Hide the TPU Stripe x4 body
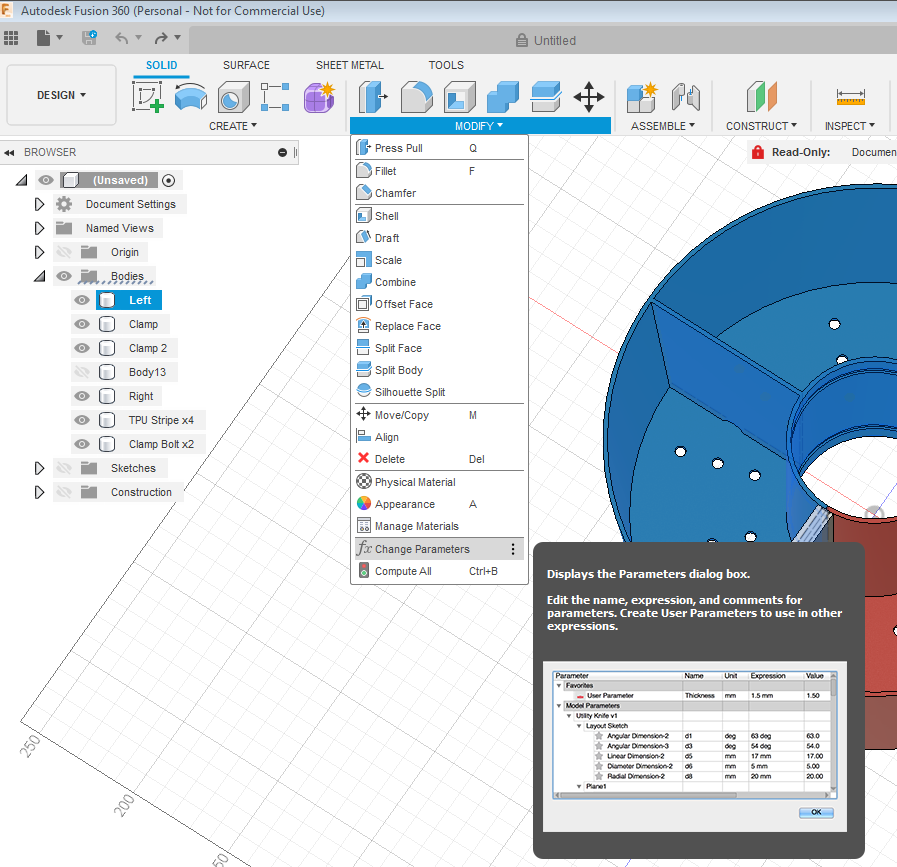The width and height of the screenshot is (897, 867). [82, 420]
